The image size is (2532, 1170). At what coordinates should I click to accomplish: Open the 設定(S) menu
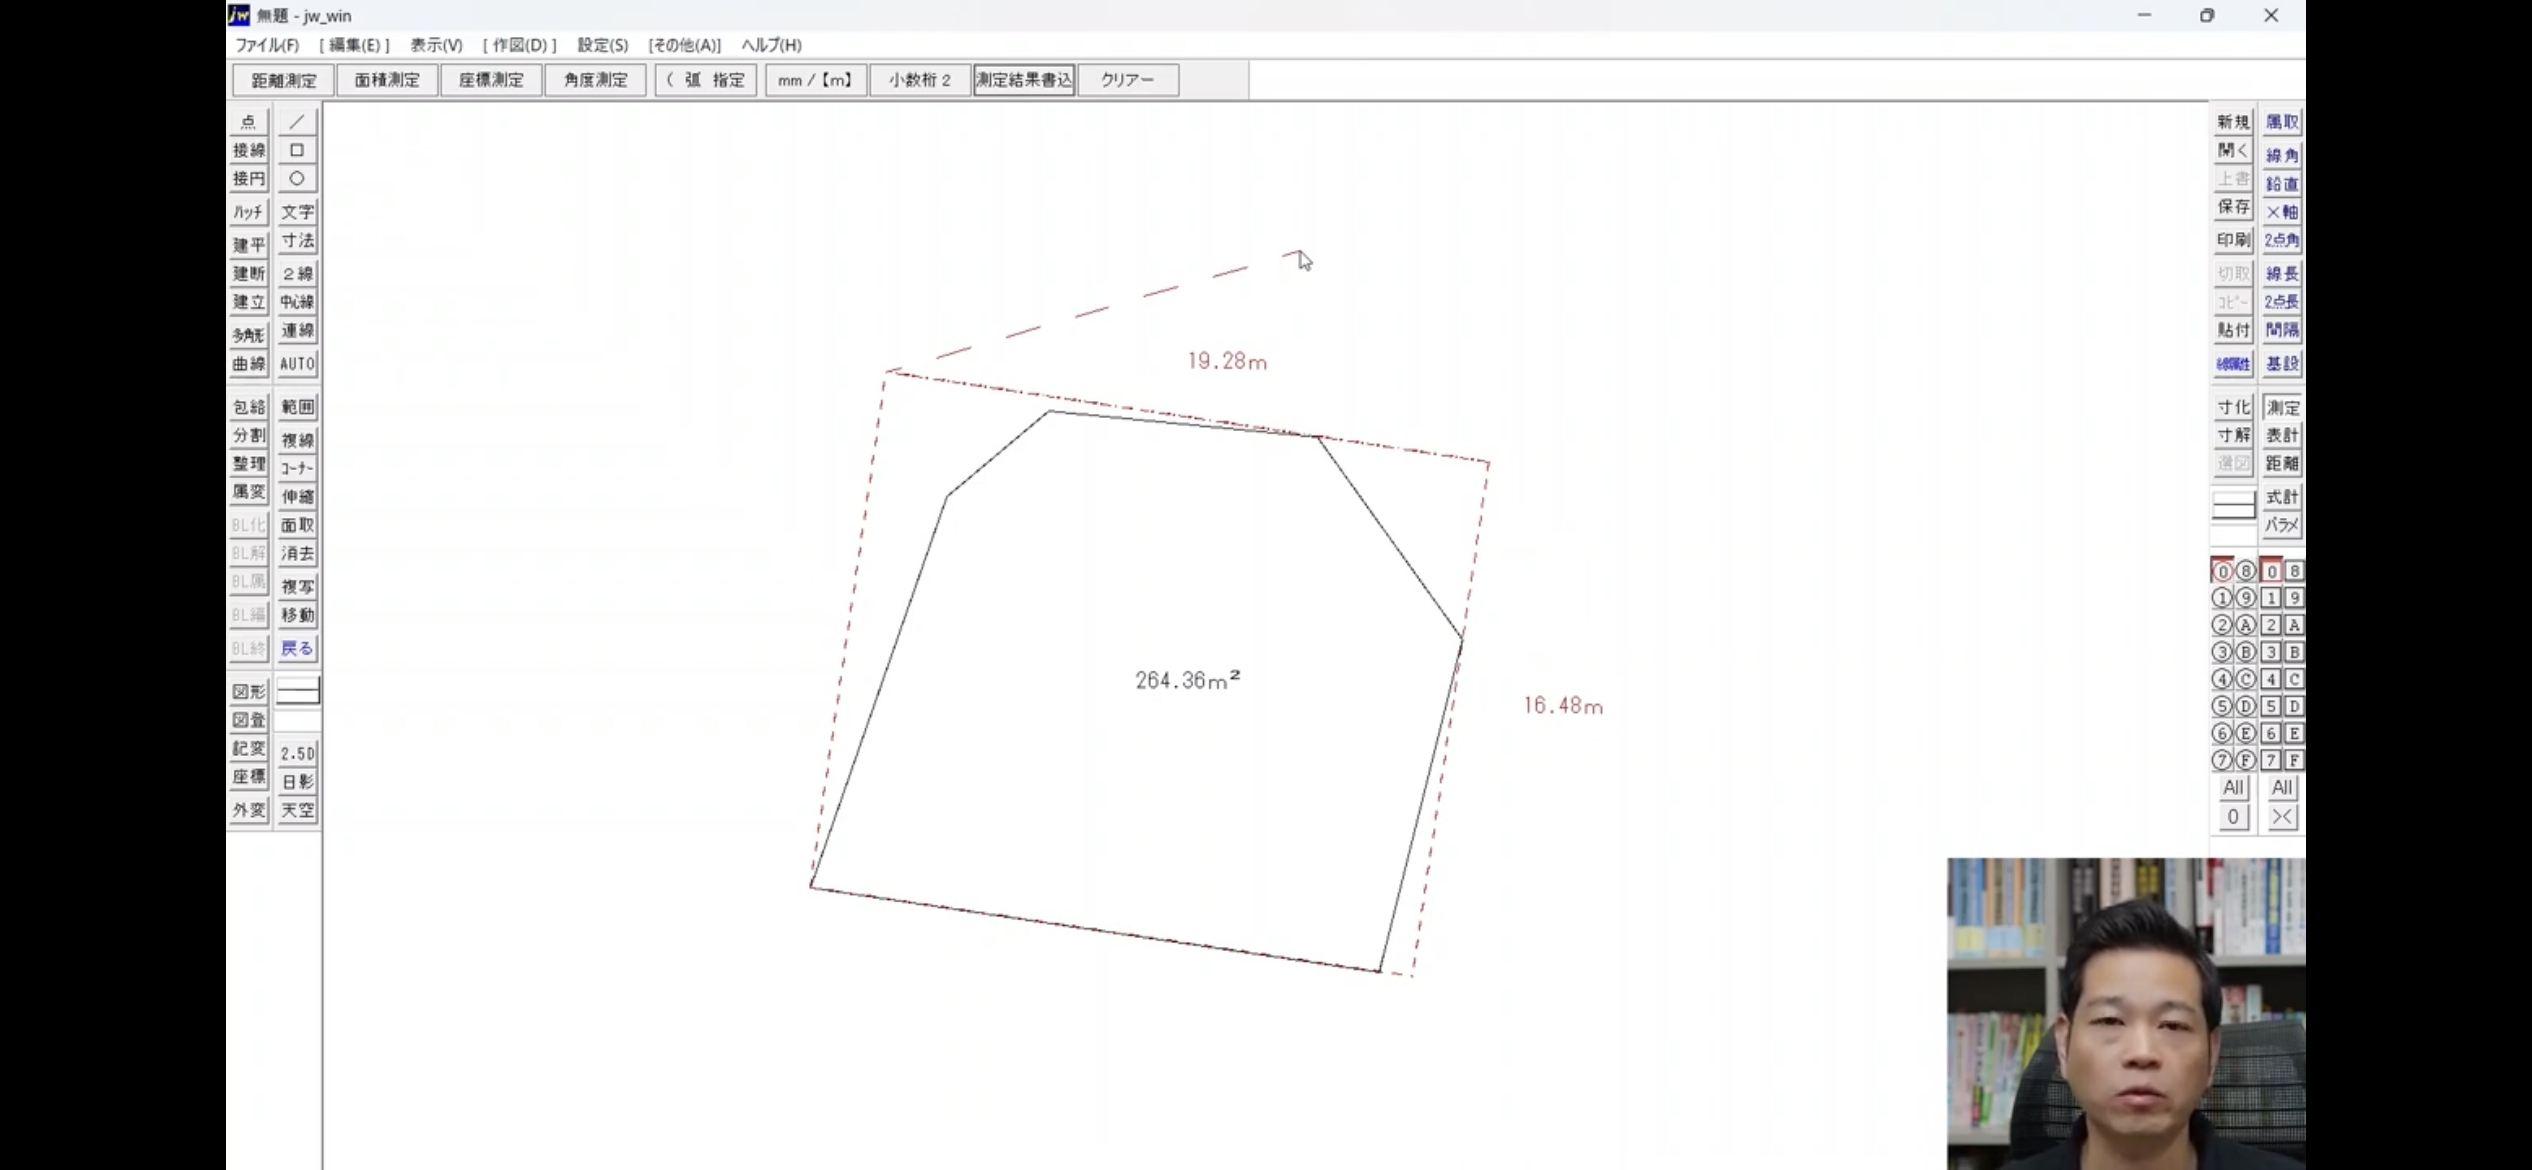602,45
